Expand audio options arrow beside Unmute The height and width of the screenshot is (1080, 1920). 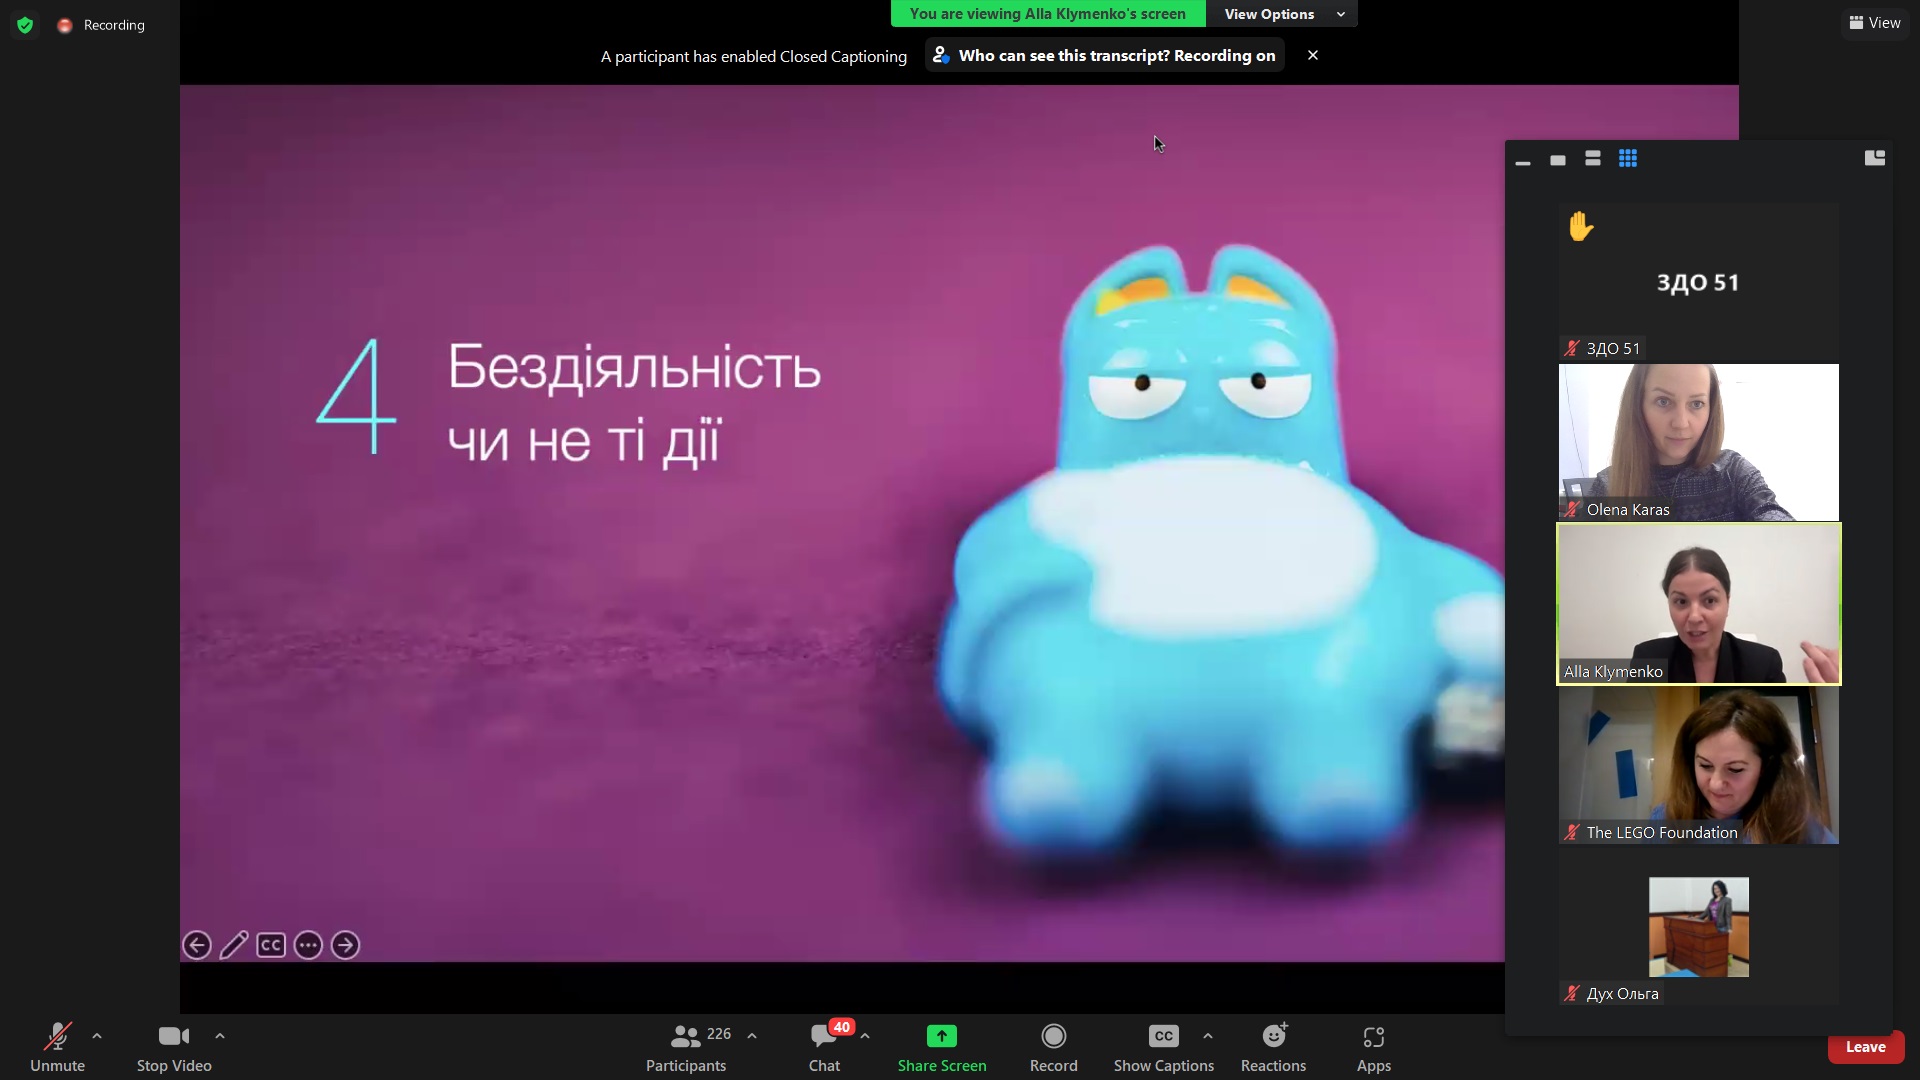coord(97,1036)
